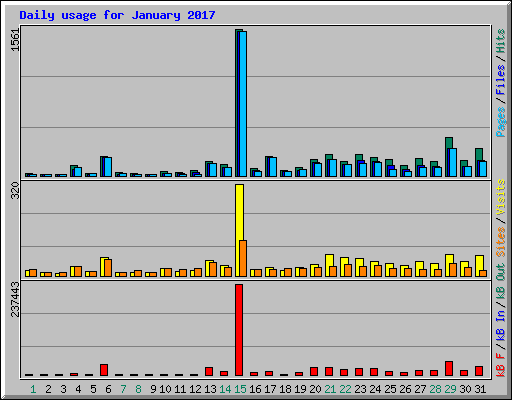Click day 19 on the axis
The width and height of the screenshot is (512, 400).
pos(300,389)
